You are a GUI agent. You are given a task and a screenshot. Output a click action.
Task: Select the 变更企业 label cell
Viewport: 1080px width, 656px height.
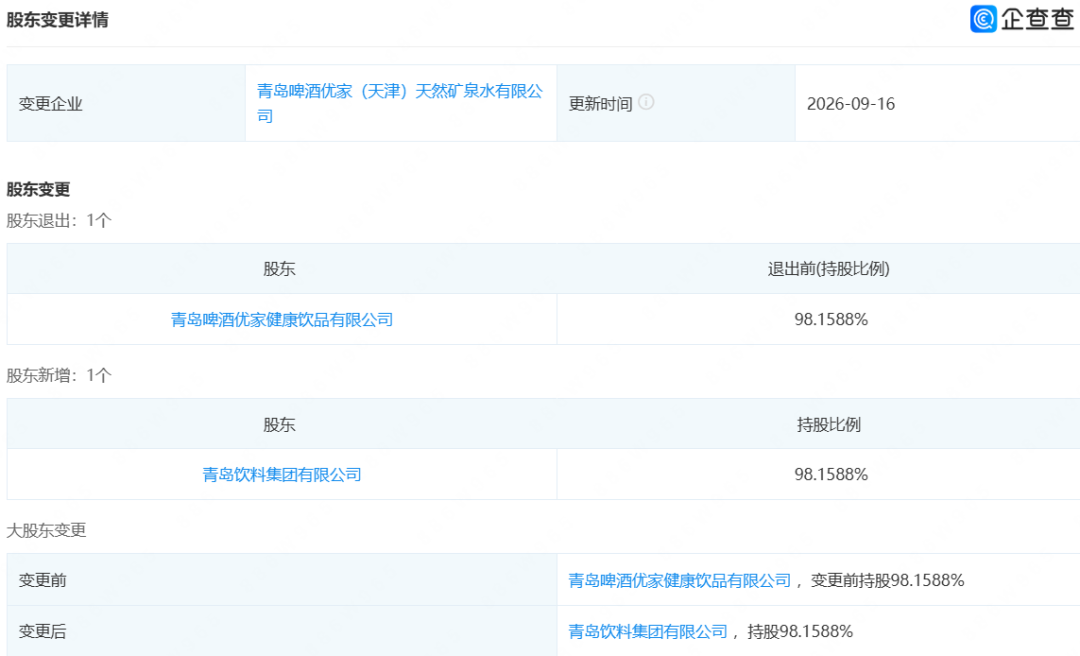[126, 103]
